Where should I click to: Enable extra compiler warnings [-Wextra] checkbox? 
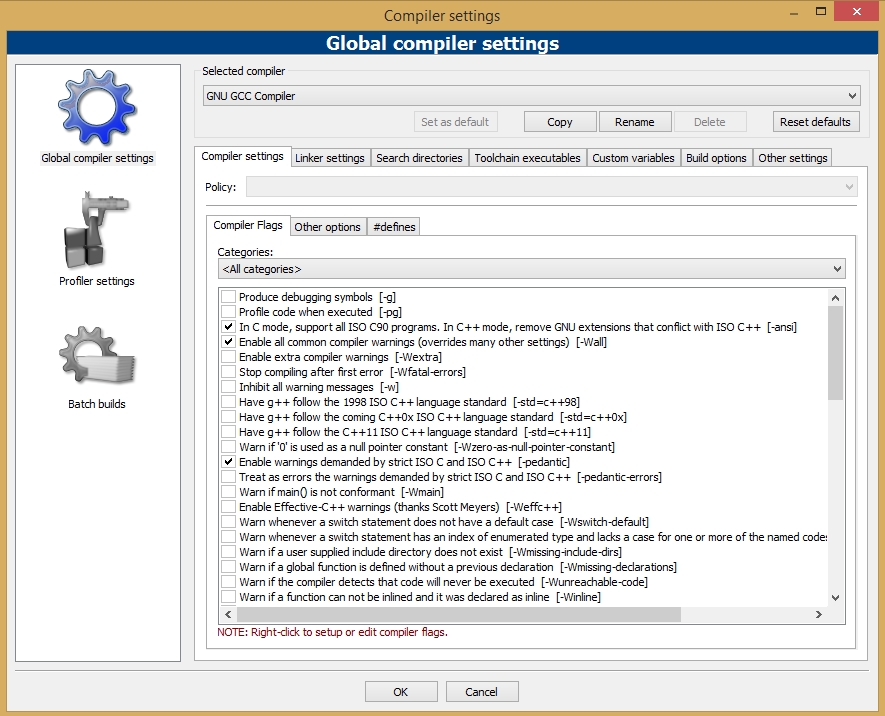tap(228, 357)
